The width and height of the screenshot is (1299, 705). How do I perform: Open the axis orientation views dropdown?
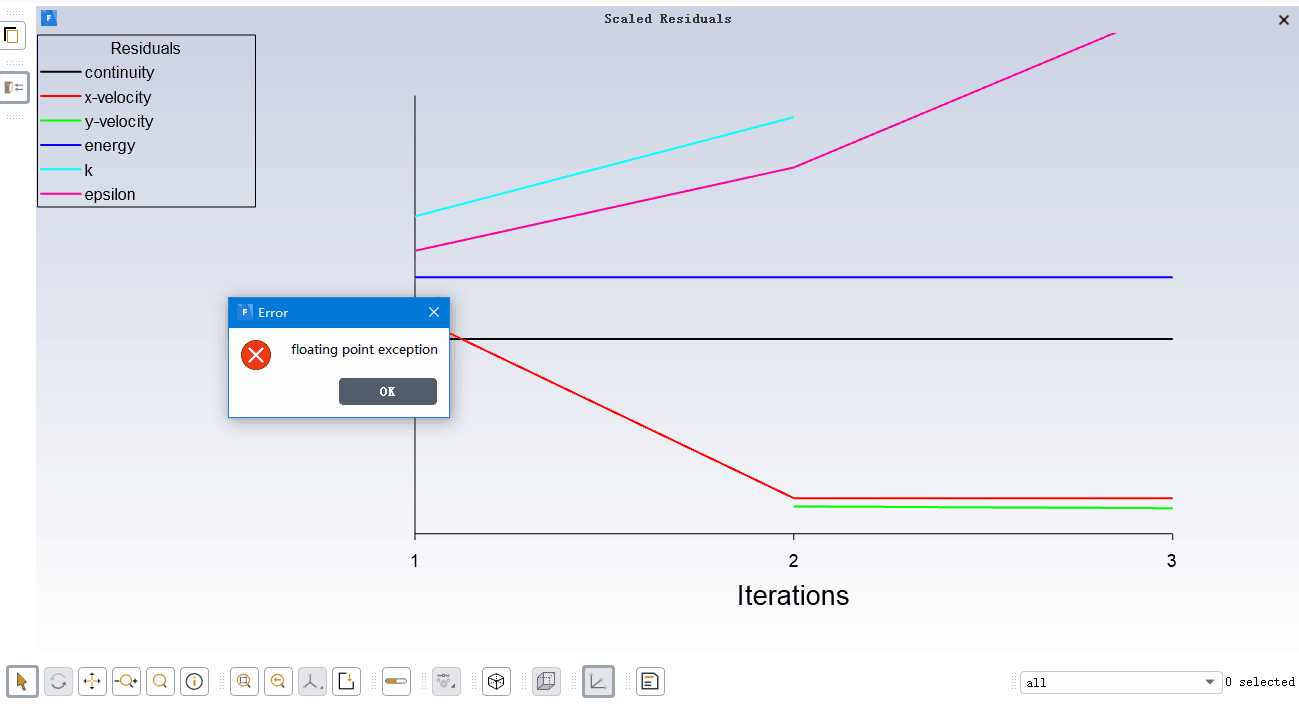pos(312,682)
